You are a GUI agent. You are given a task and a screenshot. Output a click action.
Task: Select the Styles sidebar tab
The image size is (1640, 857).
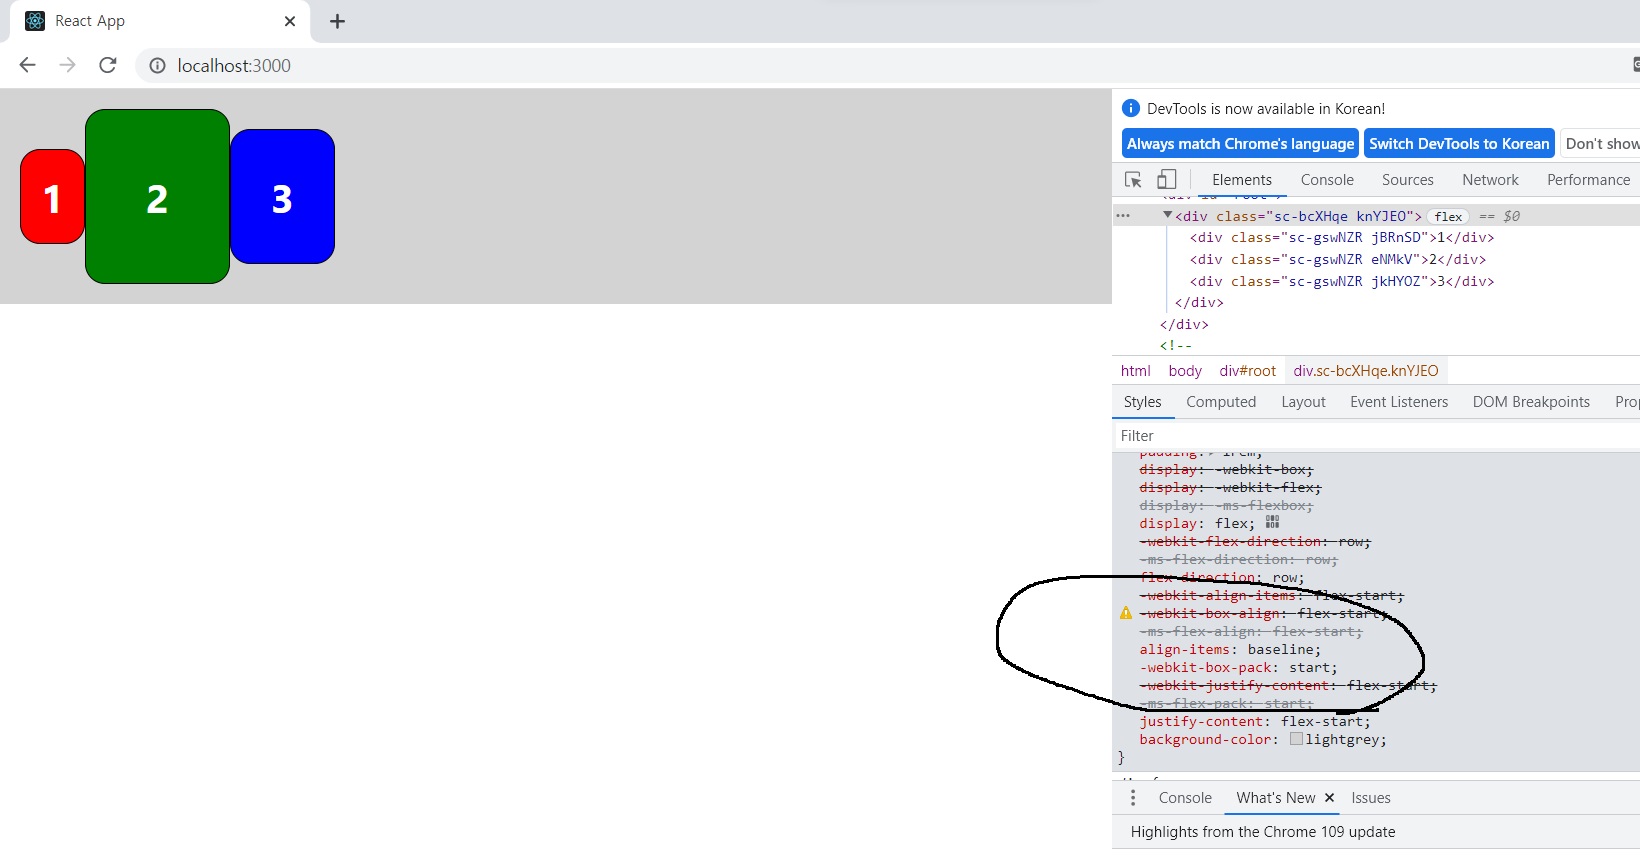(1143, 402)
